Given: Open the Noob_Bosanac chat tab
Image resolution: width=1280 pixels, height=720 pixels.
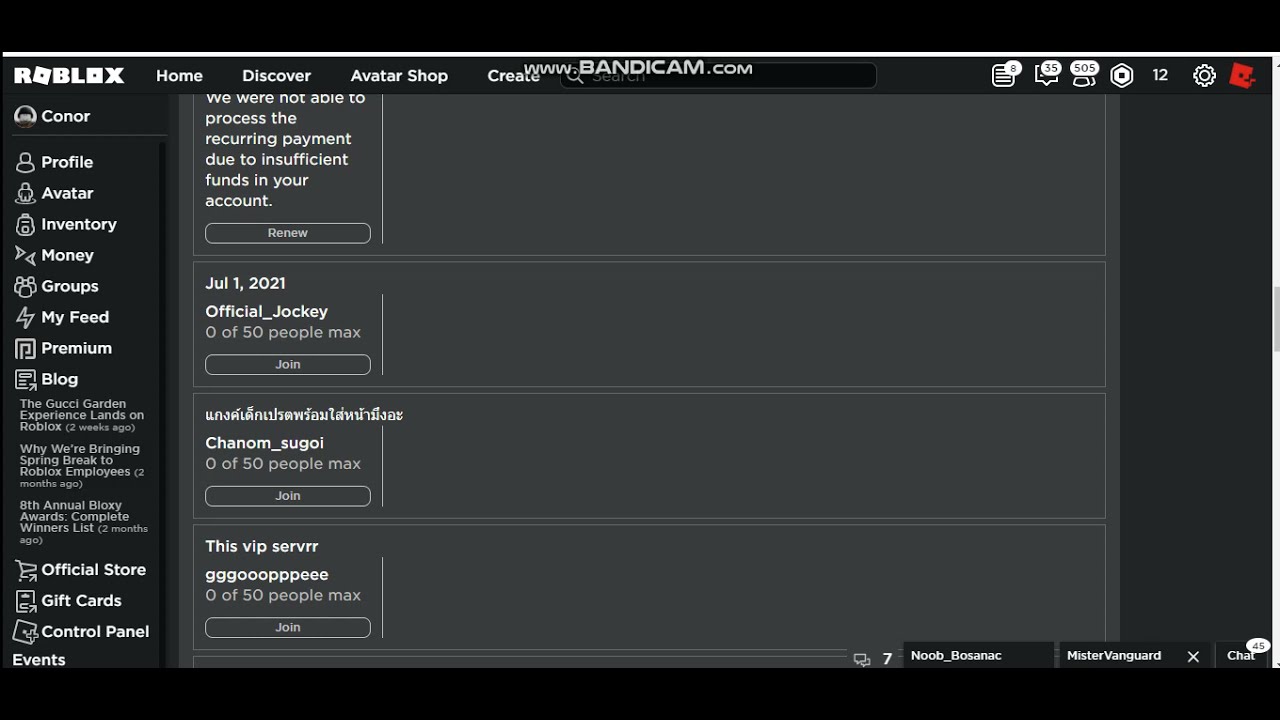Looking at the screenshot, I should (x=978, y=656).
